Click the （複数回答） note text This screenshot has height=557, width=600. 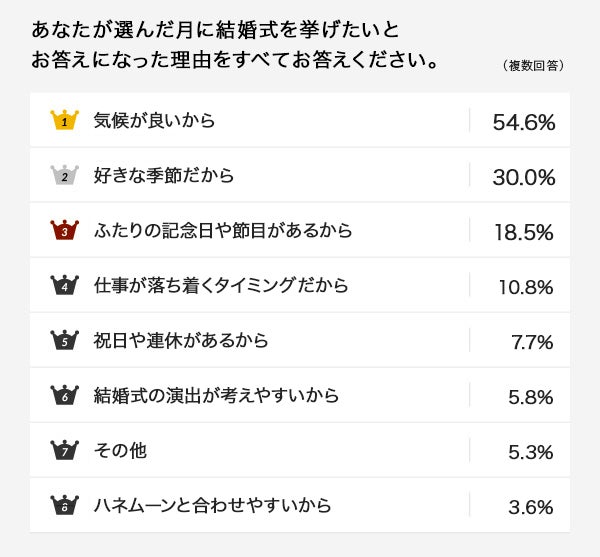click(533, 66)
